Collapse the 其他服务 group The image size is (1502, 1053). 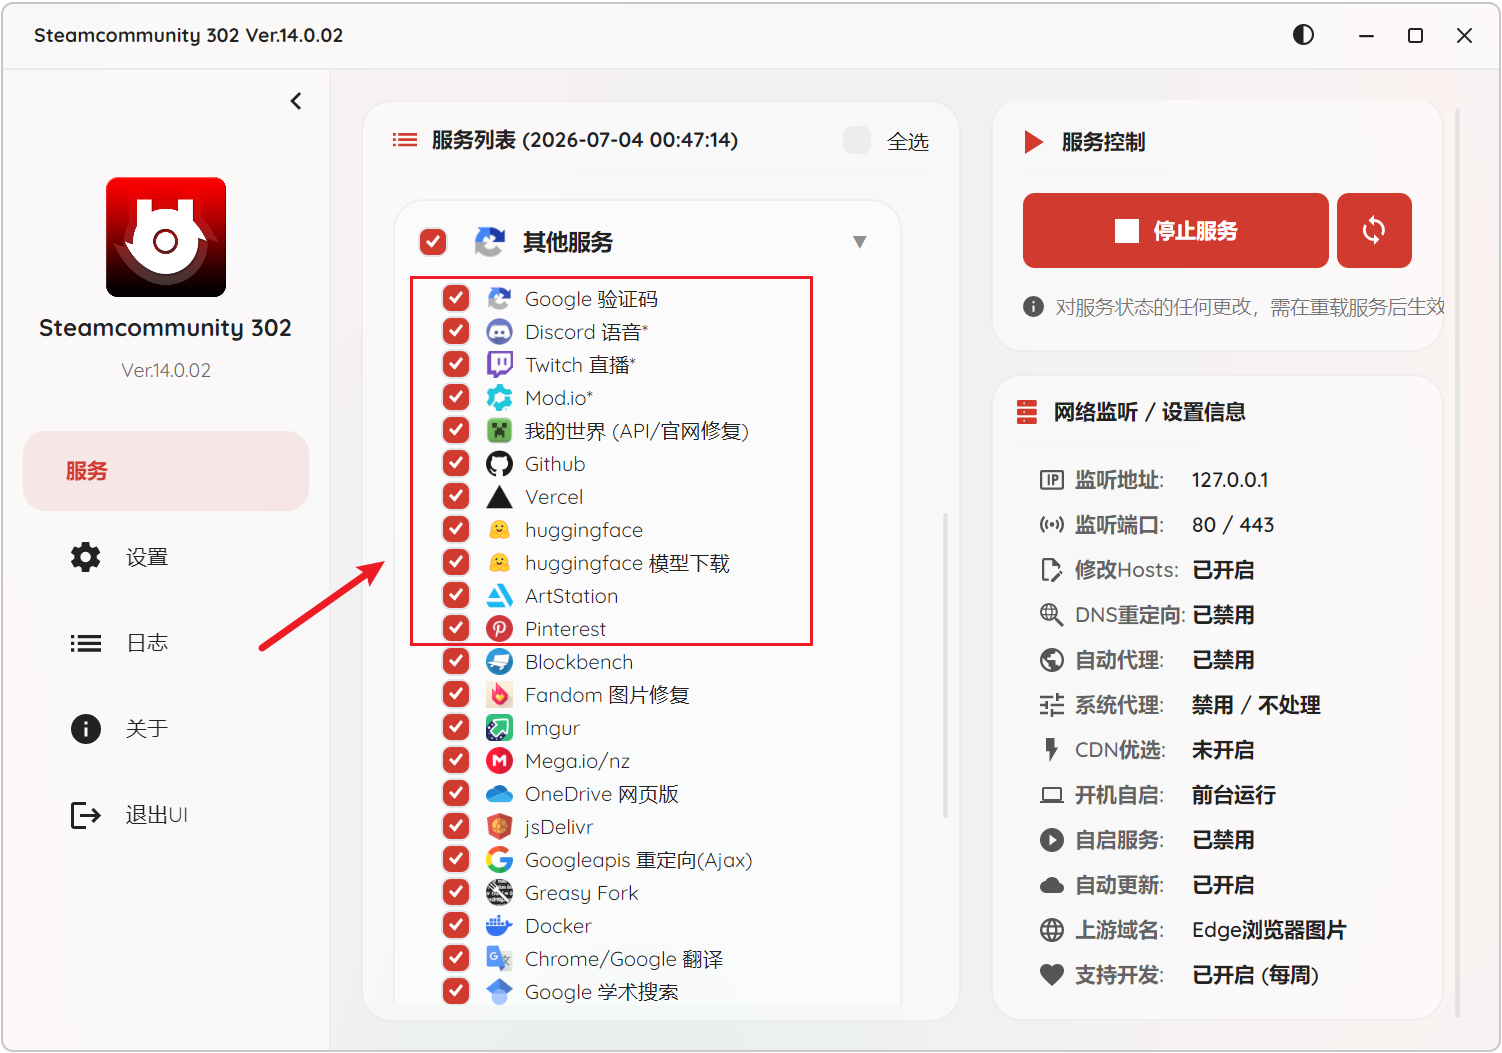(859, 242)
